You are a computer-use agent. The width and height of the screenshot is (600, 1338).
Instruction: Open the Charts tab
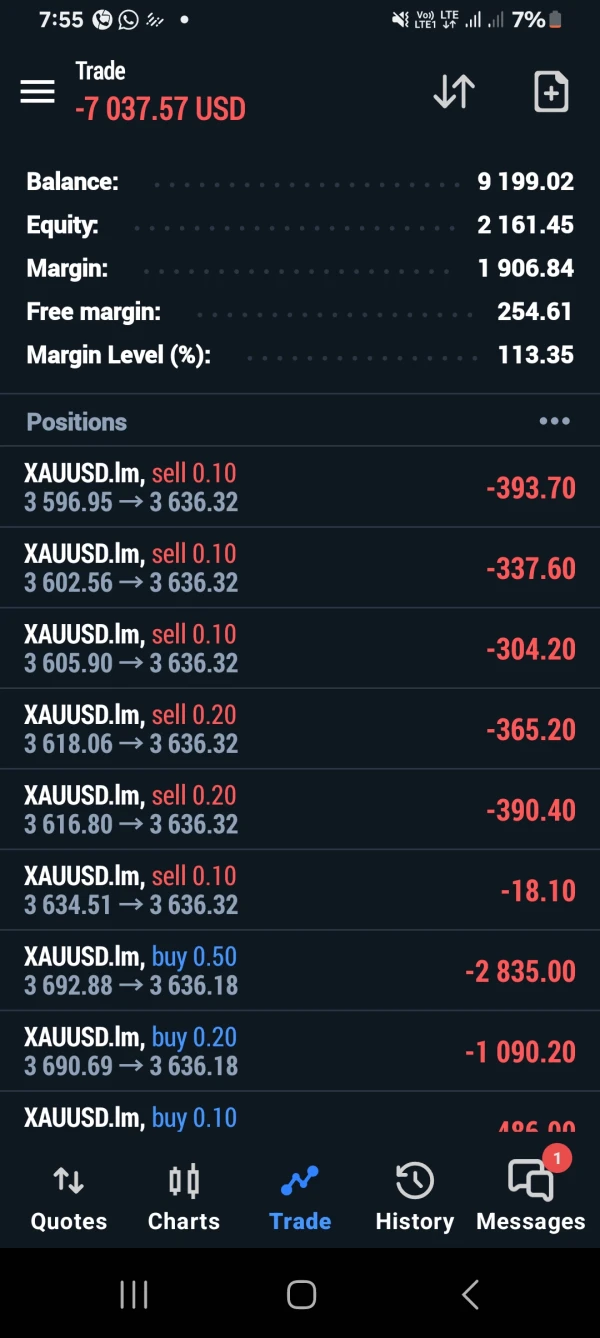[x=184, y=1198]
